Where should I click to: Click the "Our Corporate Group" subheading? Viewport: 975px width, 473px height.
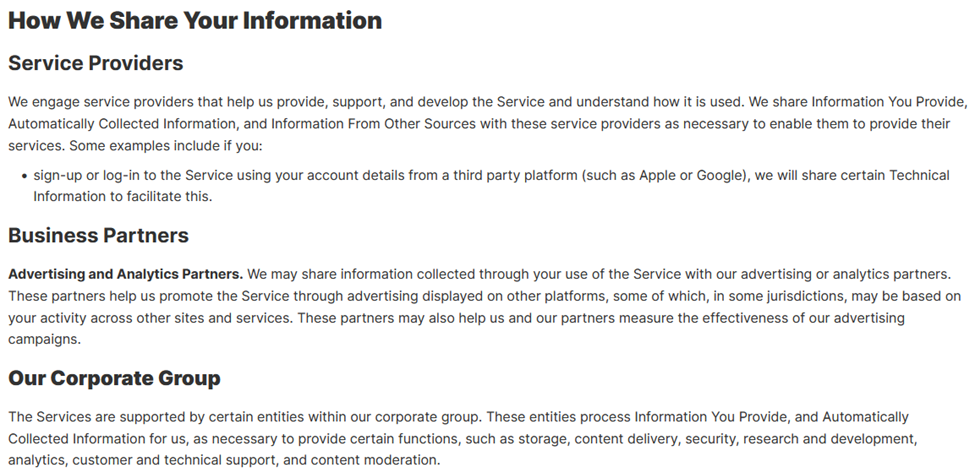114,379
